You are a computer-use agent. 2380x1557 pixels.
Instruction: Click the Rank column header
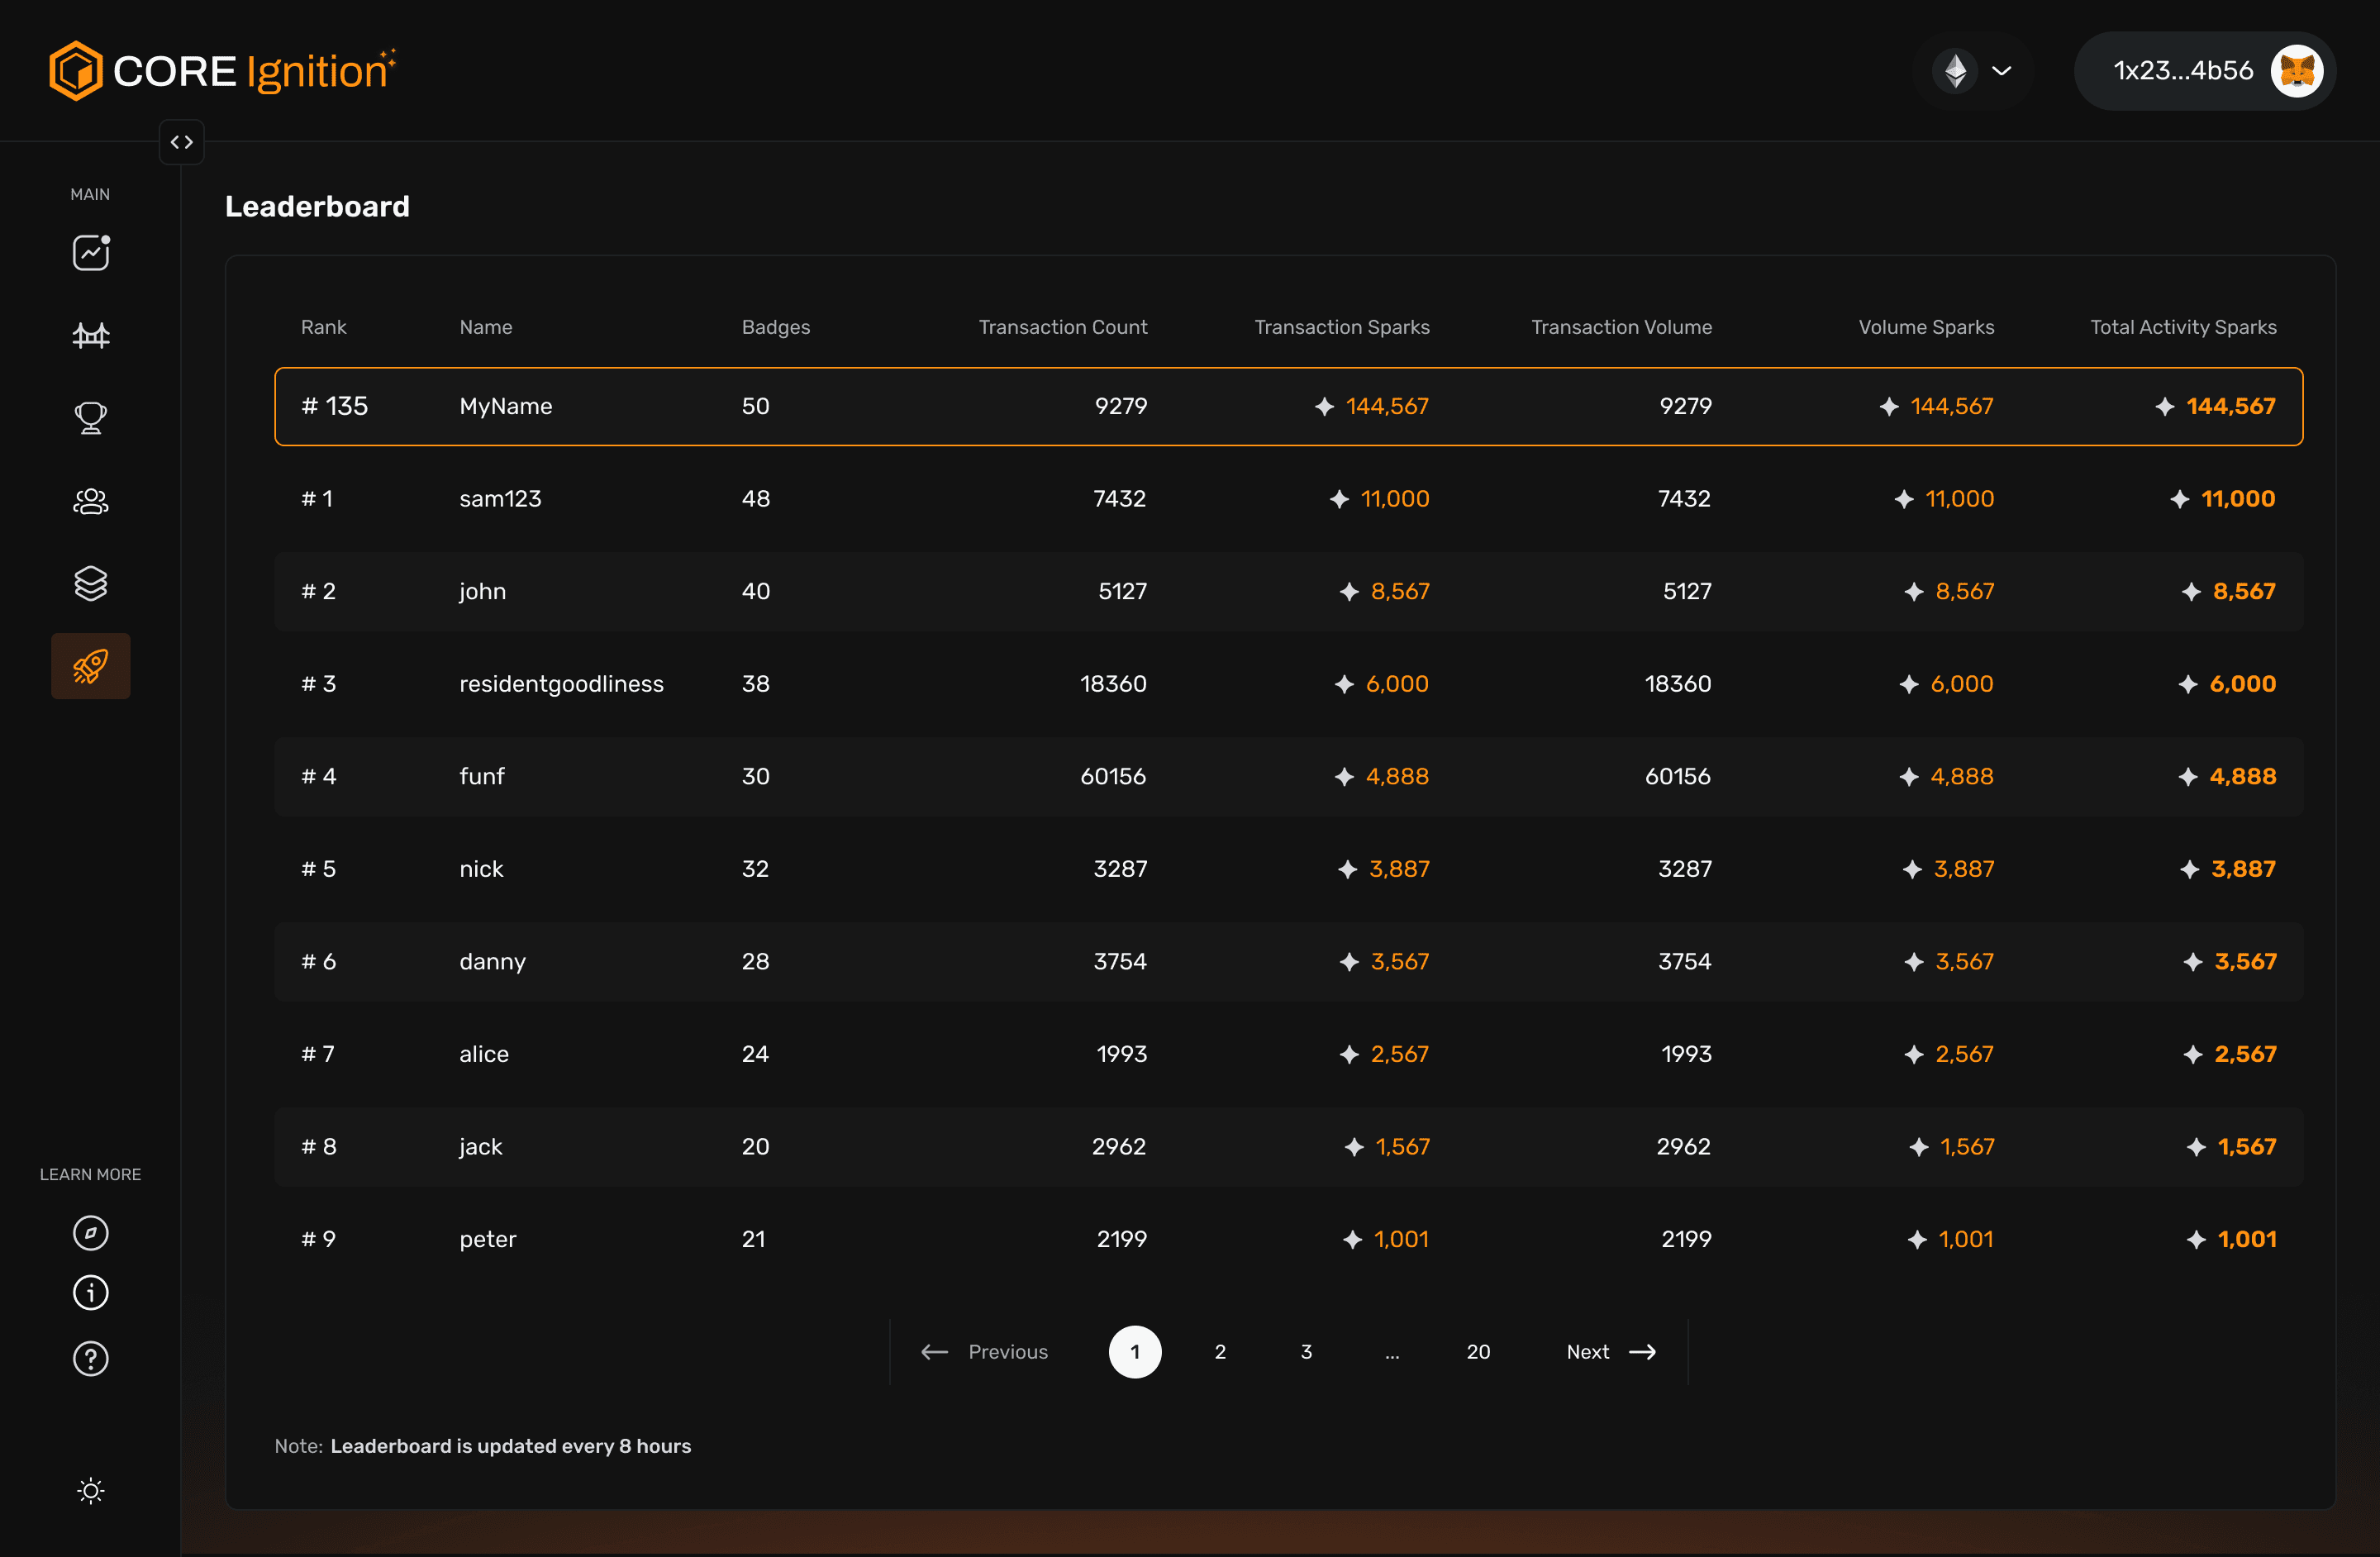tap(324, 327)
